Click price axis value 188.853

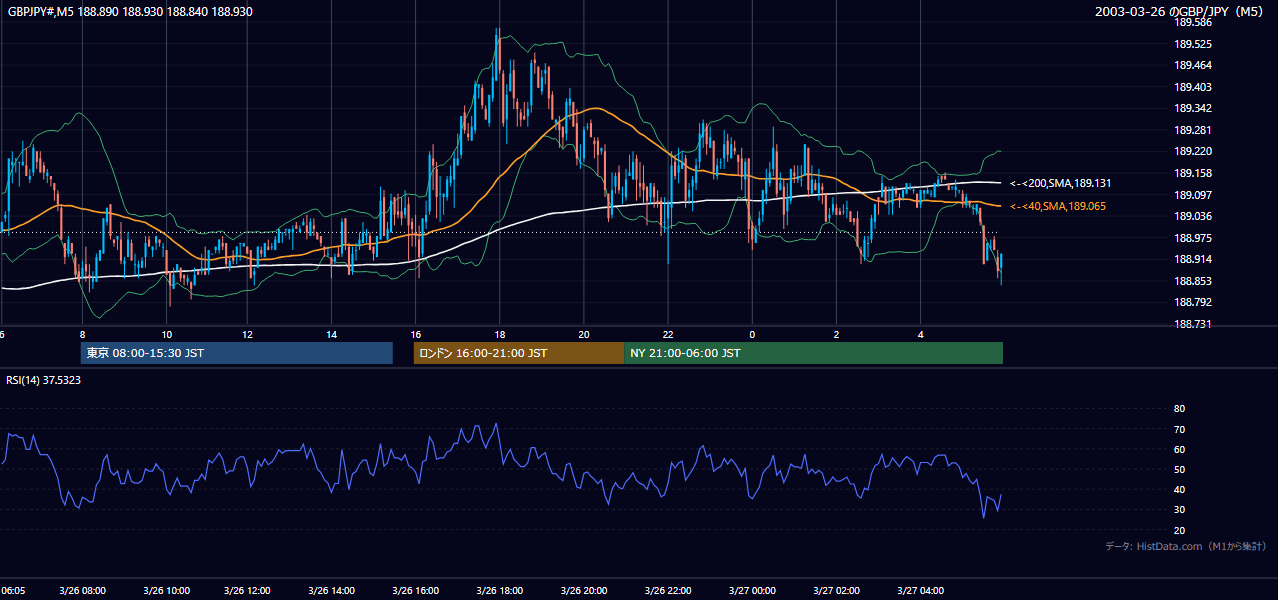tap(1192, 281)
